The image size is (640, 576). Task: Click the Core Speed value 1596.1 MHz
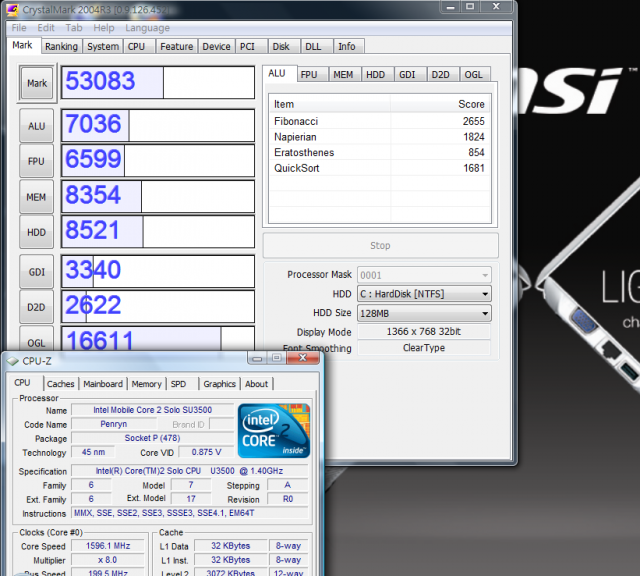pos(108,546)
